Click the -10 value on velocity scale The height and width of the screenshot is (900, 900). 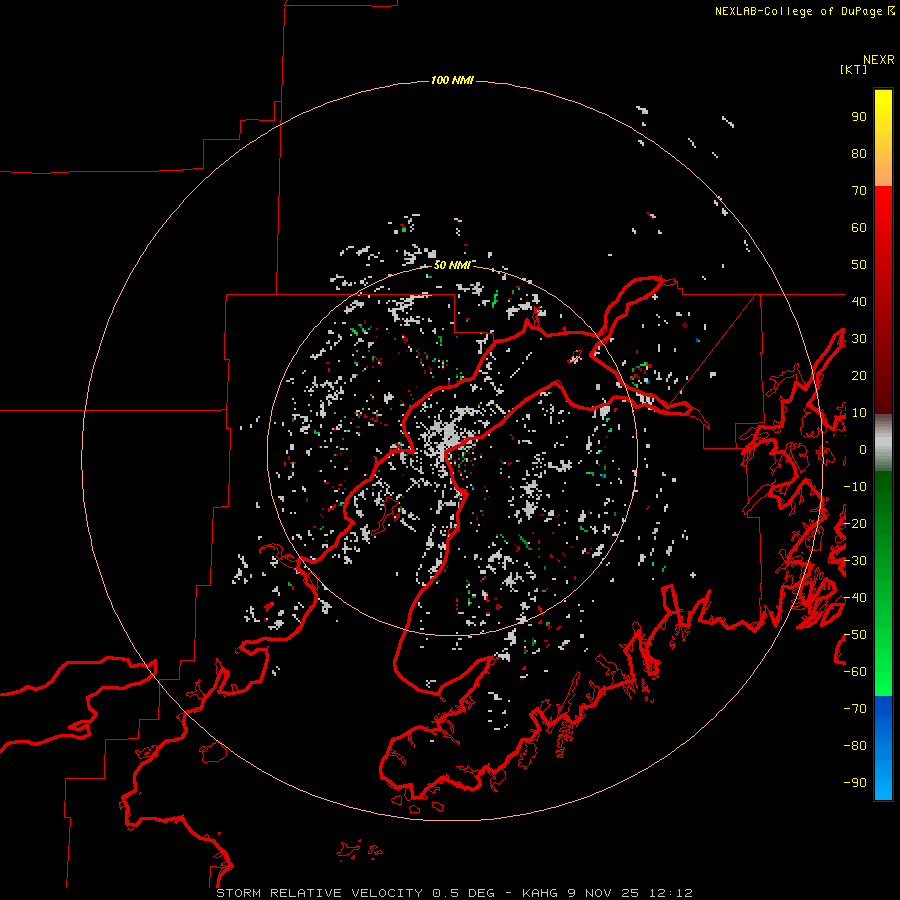pyautogui.click(x=855, y=487)
